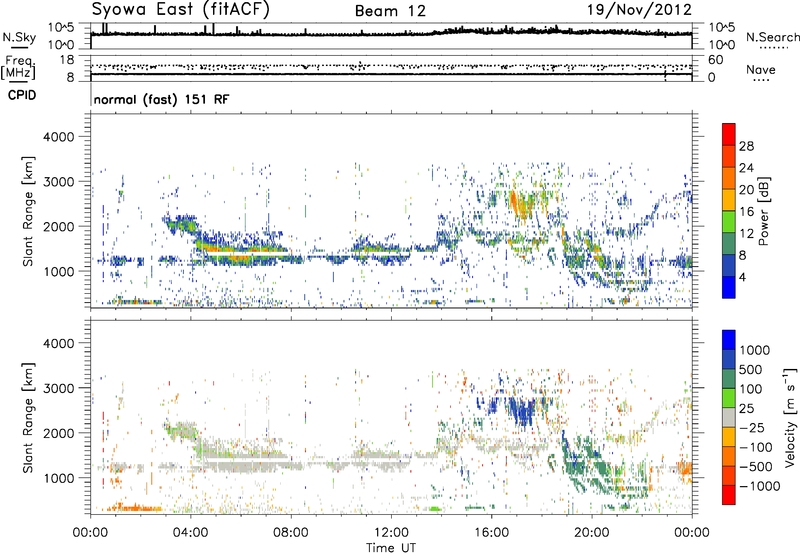Click the red top of power colorbar
This screenshot has height=554, width=800.
pyautogui.click(x=729, y=134)
